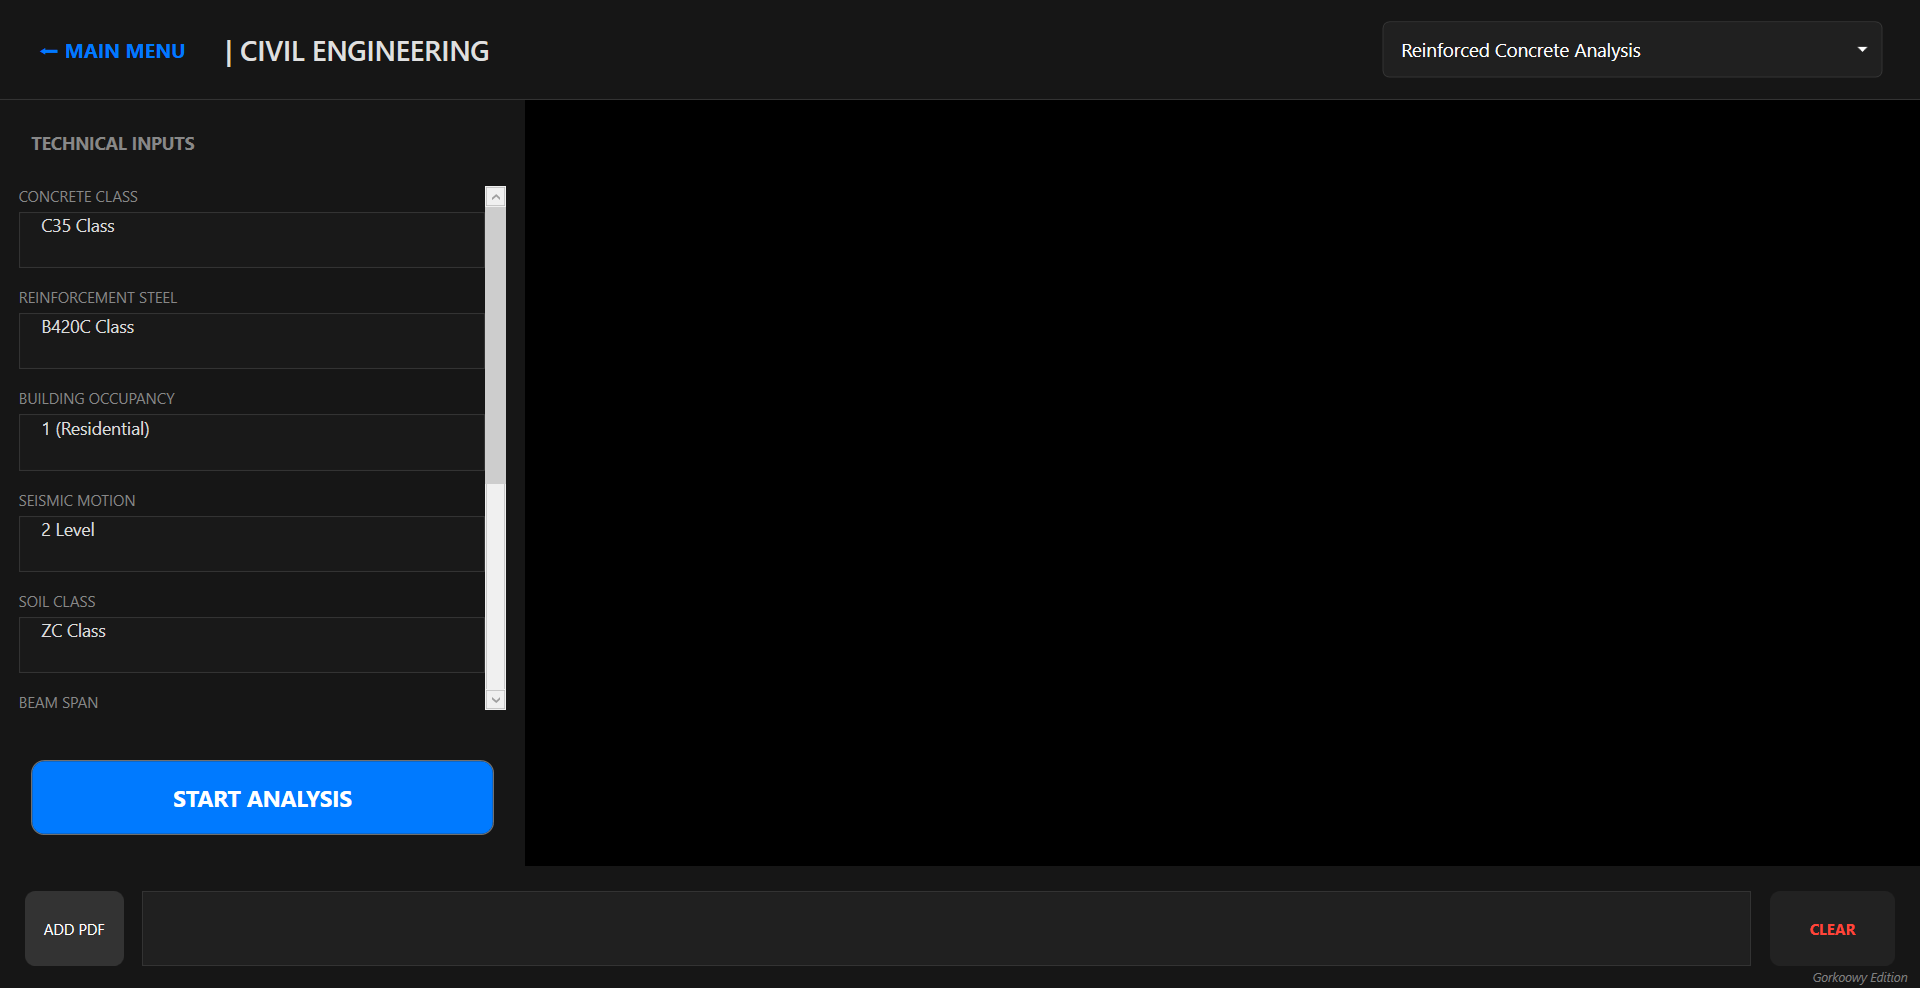Click inside the message input field
Viewport: 1920px width, 988px height.
click(947, 928)
